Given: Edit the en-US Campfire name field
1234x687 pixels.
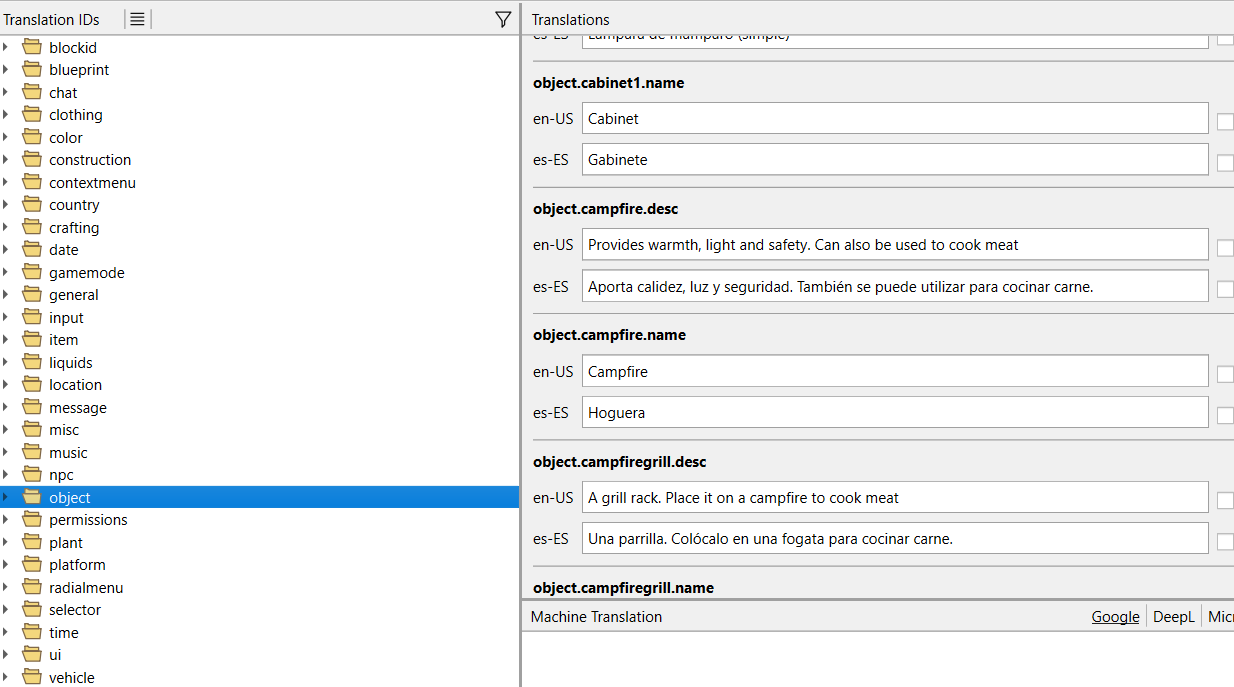Looking at the screenshot, I should pos(894,371).
